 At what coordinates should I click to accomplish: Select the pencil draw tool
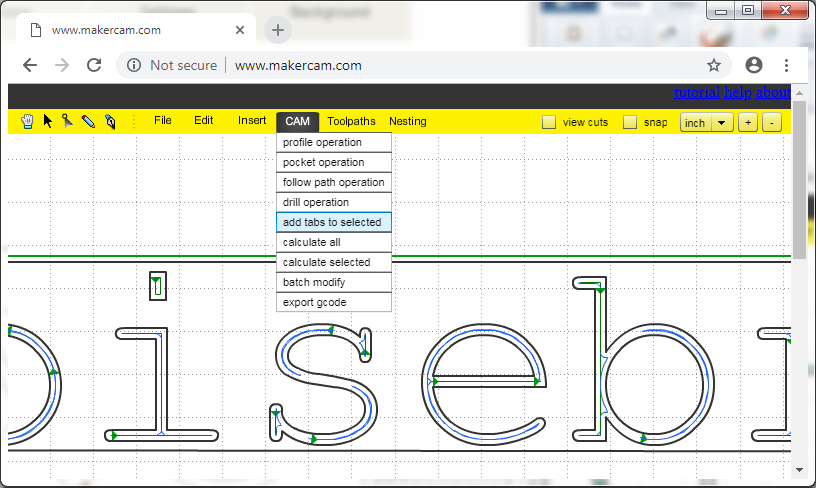(88, 121)
